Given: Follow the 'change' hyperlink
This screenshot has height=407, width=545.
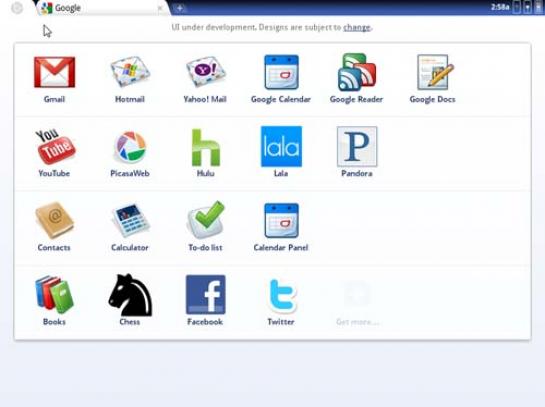Looking at the screenshot, I should point(357,27).
